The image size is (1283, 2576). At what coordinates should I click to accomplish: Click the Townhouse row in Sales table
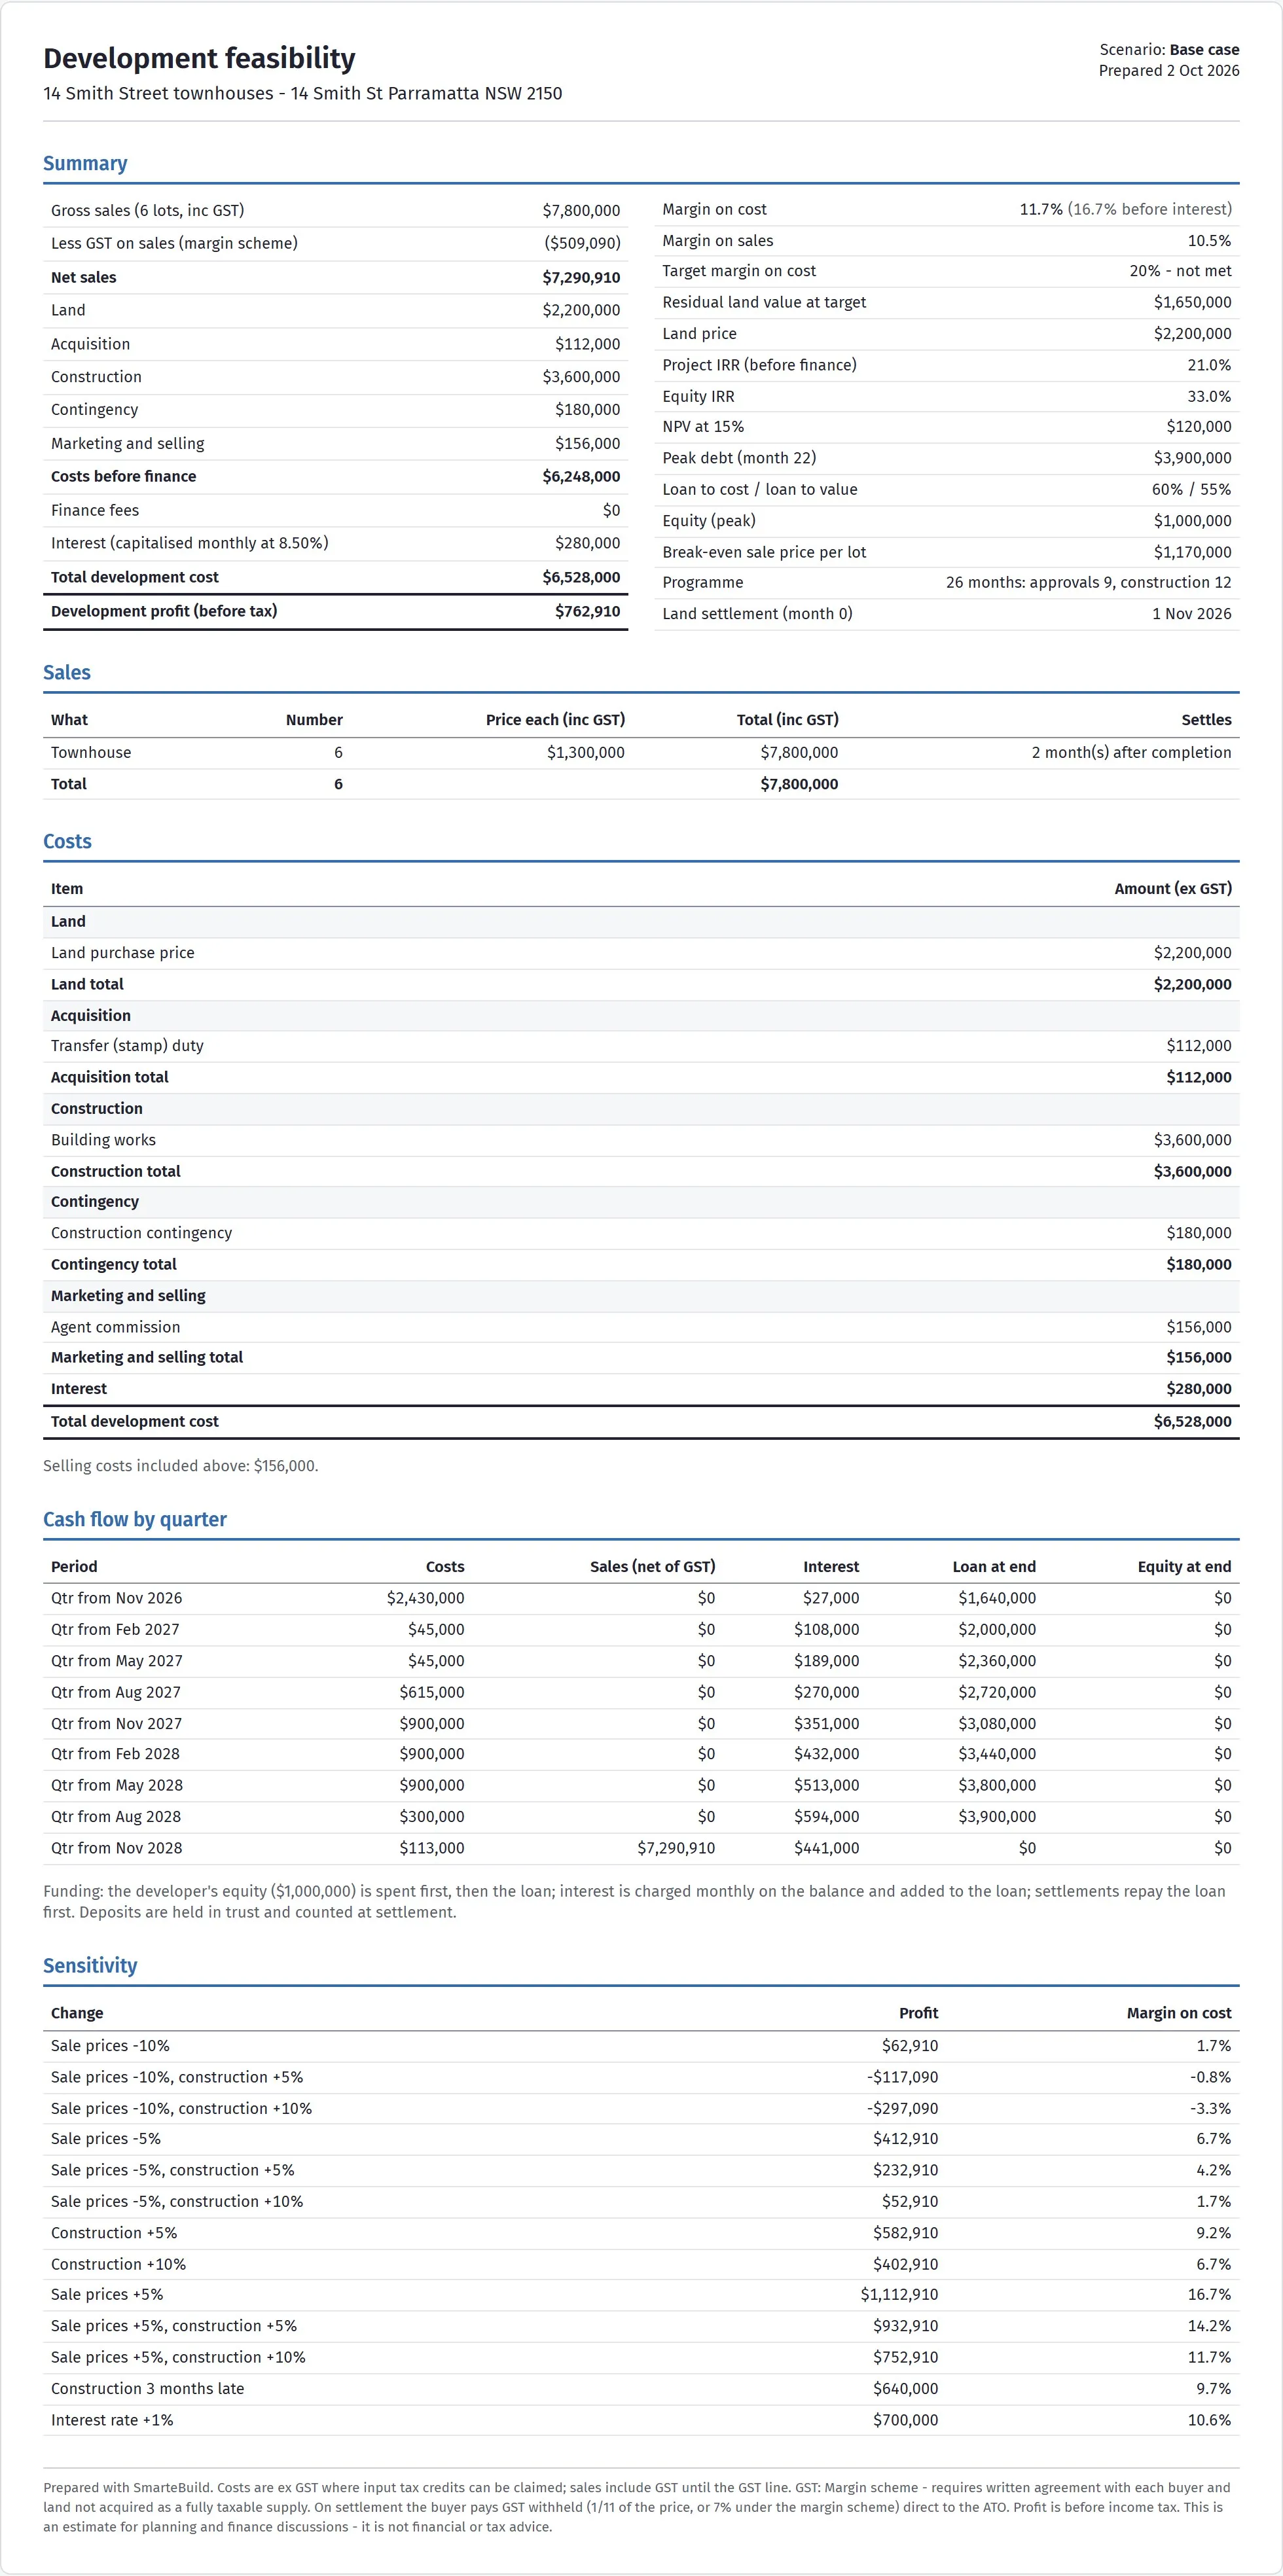(641, 753)
